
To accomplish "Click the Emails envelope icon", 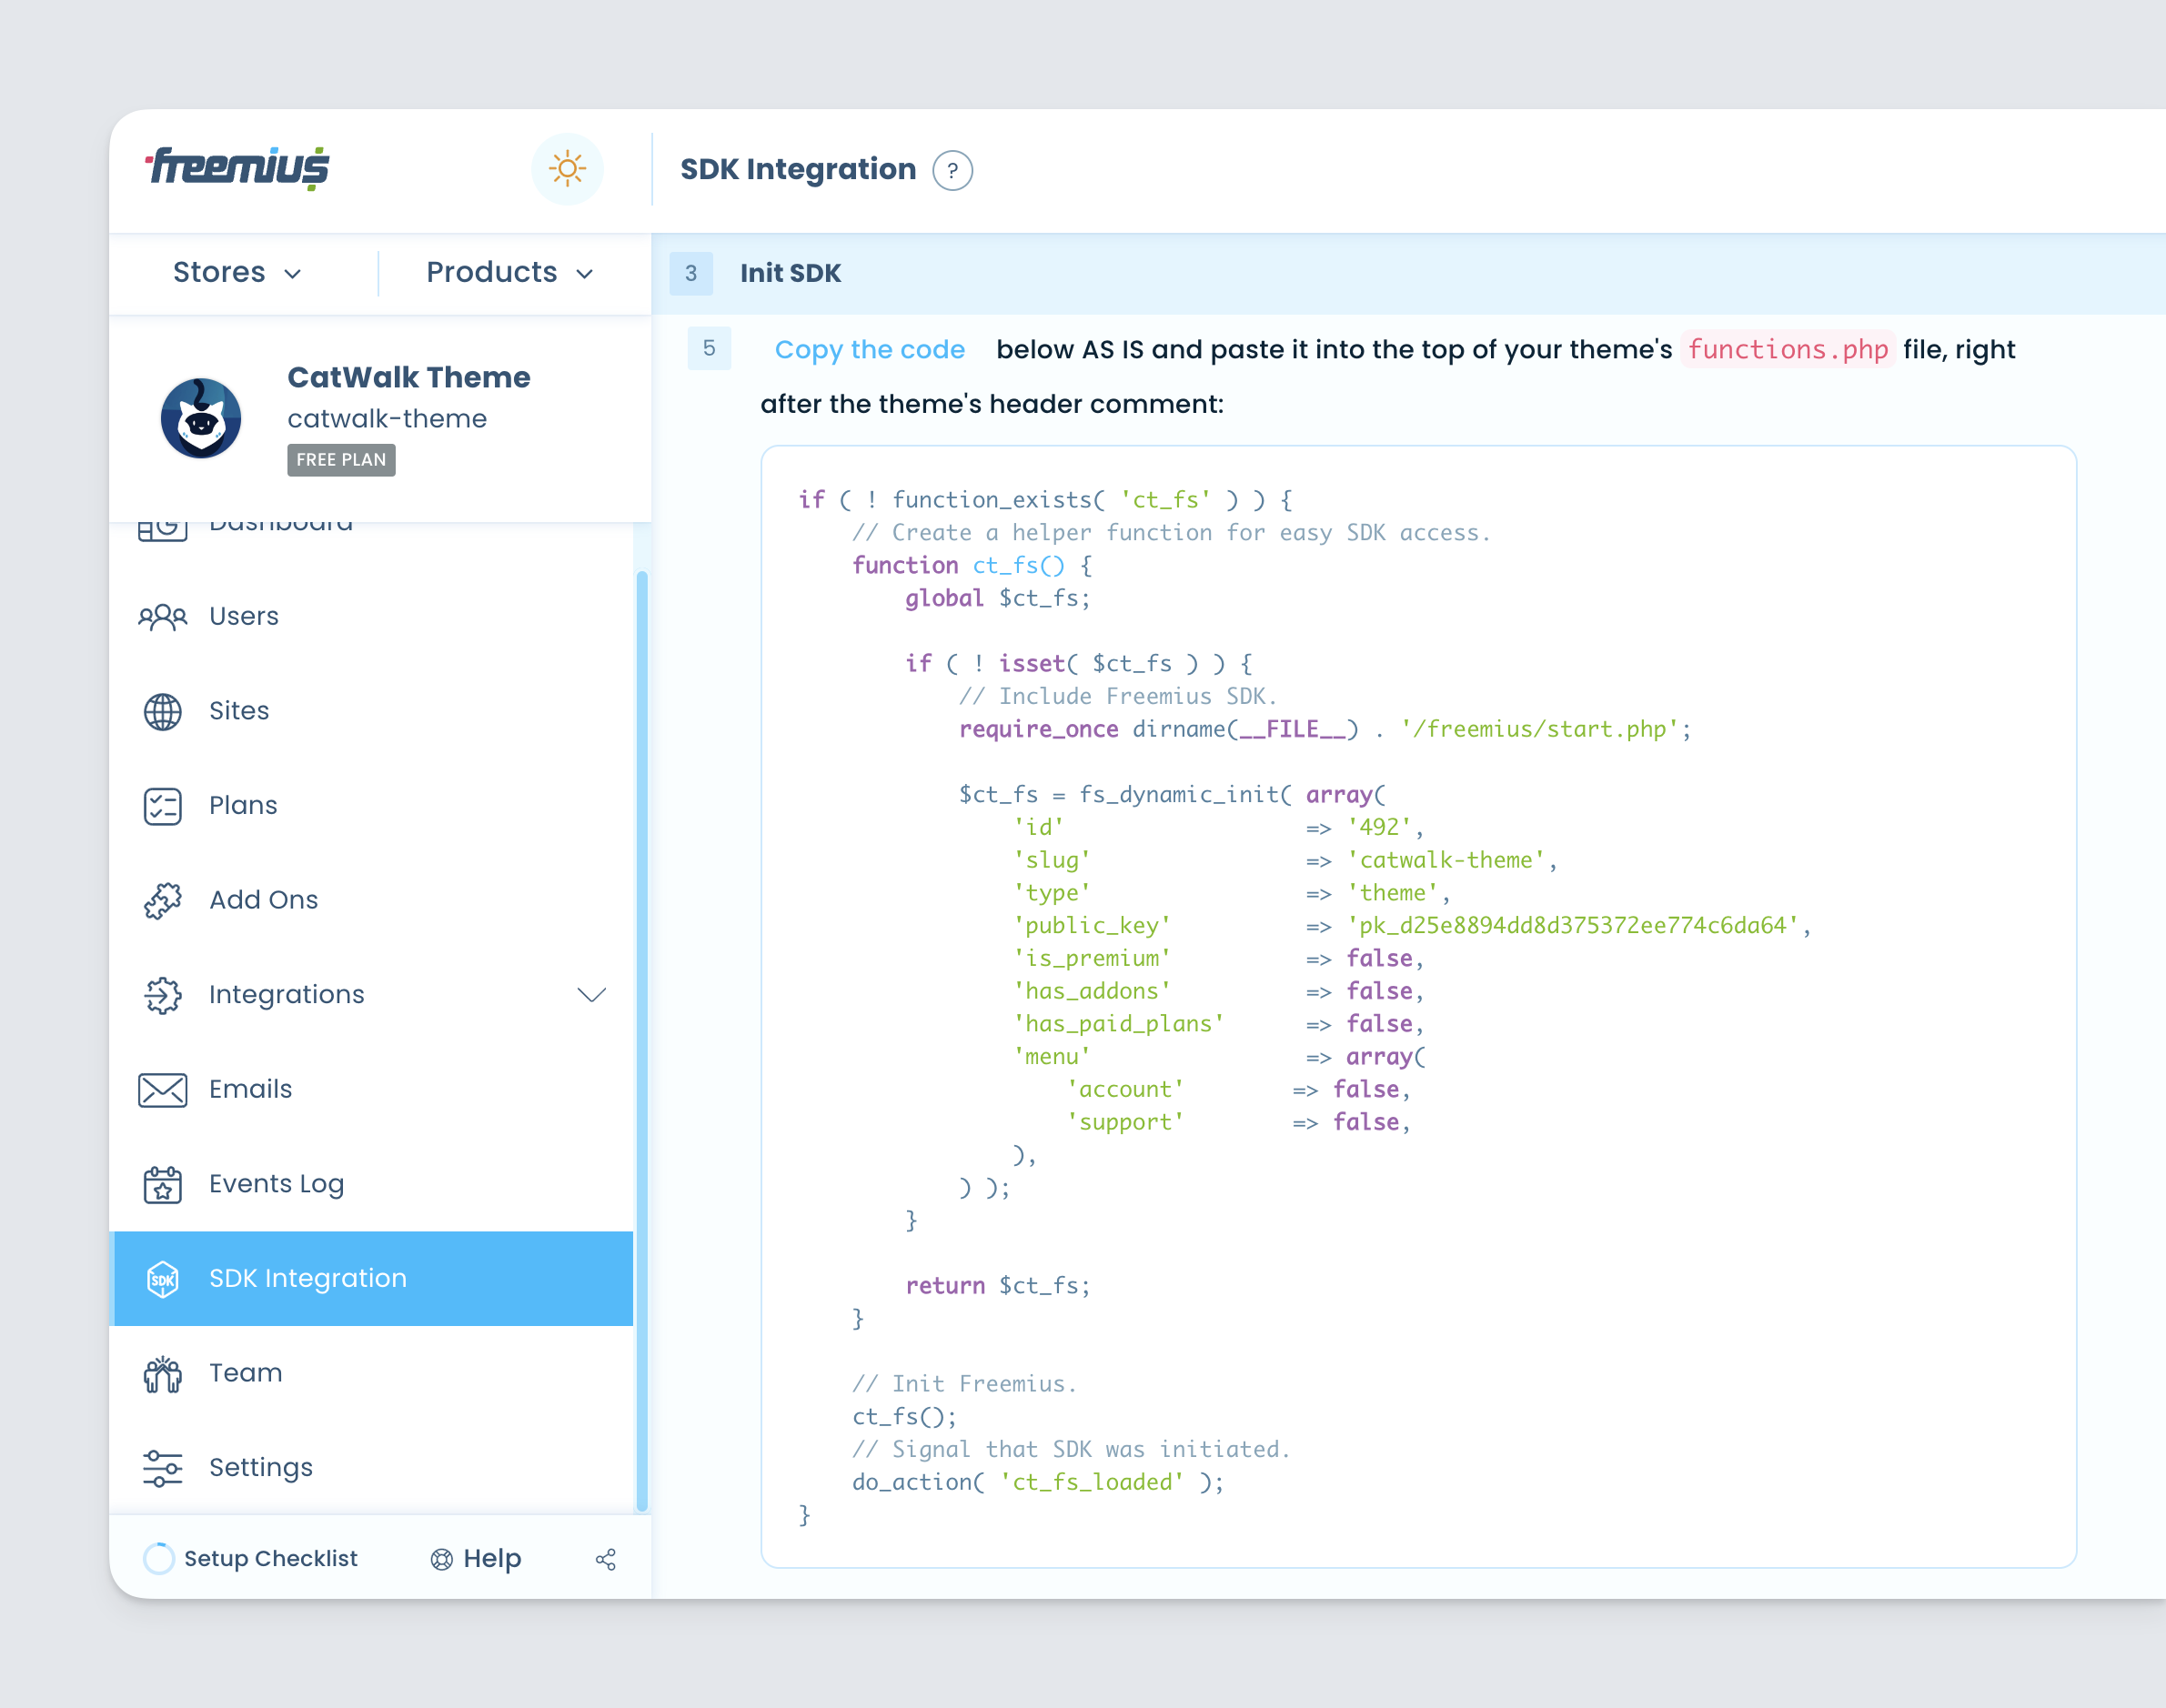I will pyautogui.click(x=162, y=1090).
